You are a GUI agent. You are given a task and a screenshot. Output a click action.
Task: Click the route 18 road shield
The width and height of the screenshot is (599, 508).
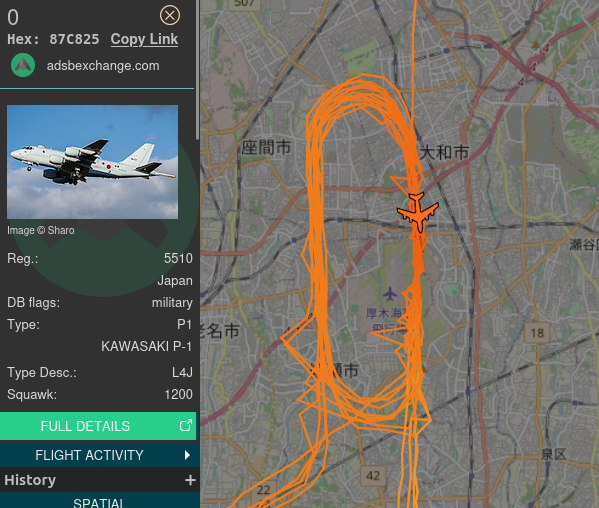tap(537, 333)
